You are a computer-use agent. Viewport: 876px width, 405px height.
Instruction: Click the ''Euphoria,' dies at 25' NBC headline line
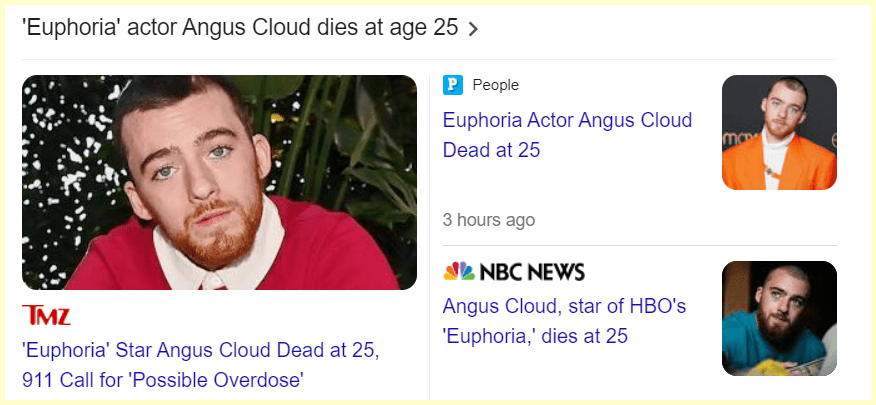pos(535,336)
